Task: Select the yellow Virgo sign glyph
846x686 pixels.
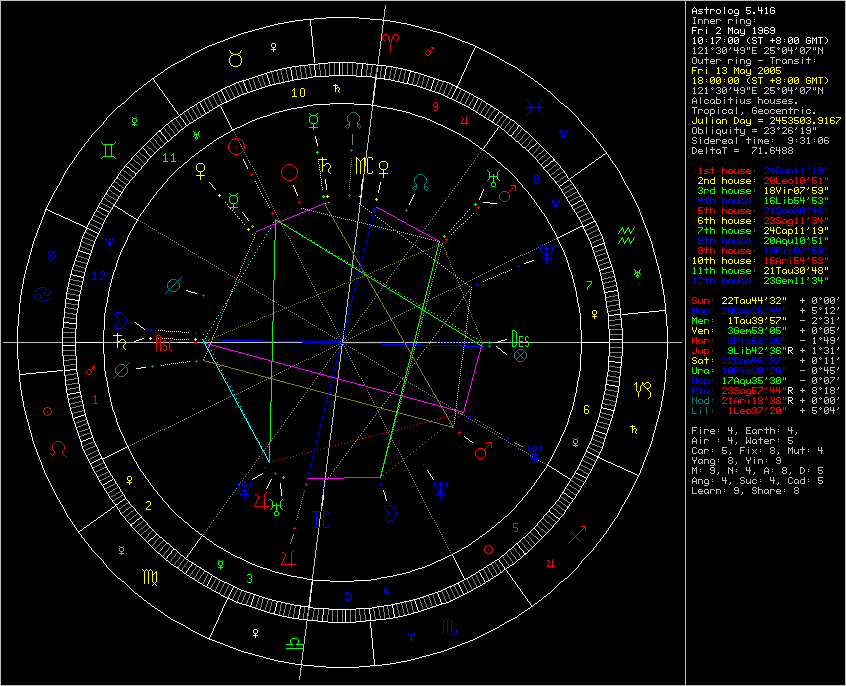Action: (149, 576)
